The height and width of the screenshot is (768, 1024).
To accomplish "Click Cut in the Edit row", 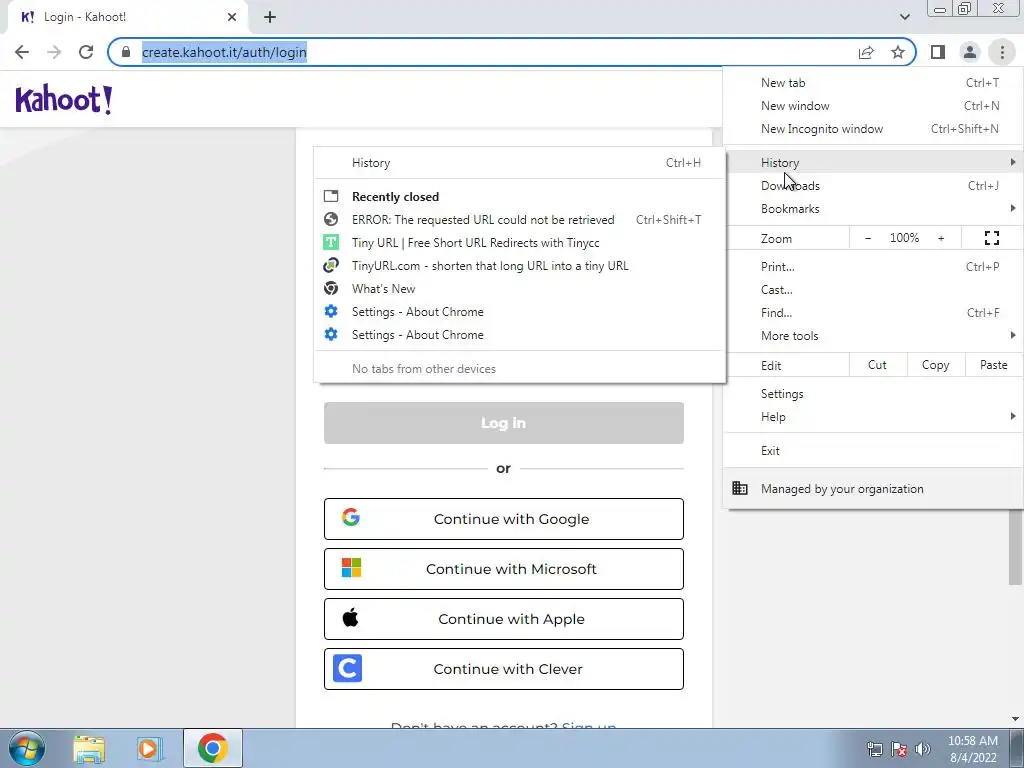I will point(878,365).
